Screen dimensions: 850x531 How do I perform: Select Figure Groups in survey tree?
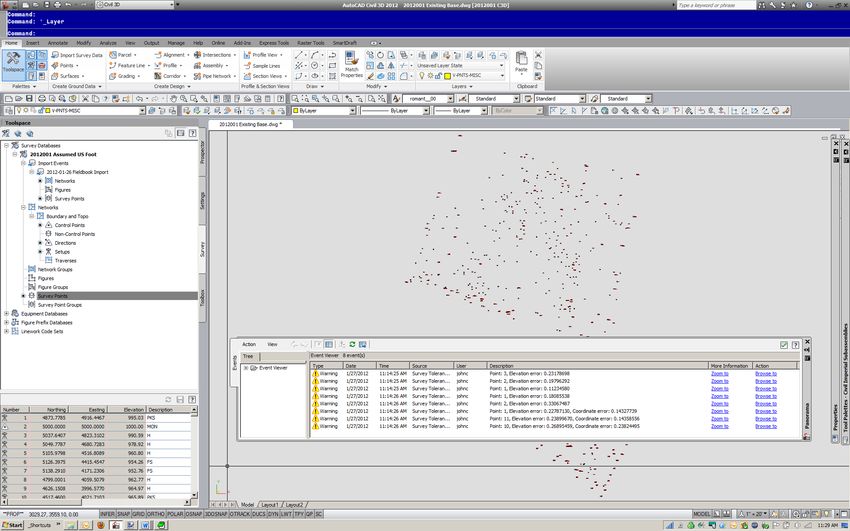[x=53, y=287]
